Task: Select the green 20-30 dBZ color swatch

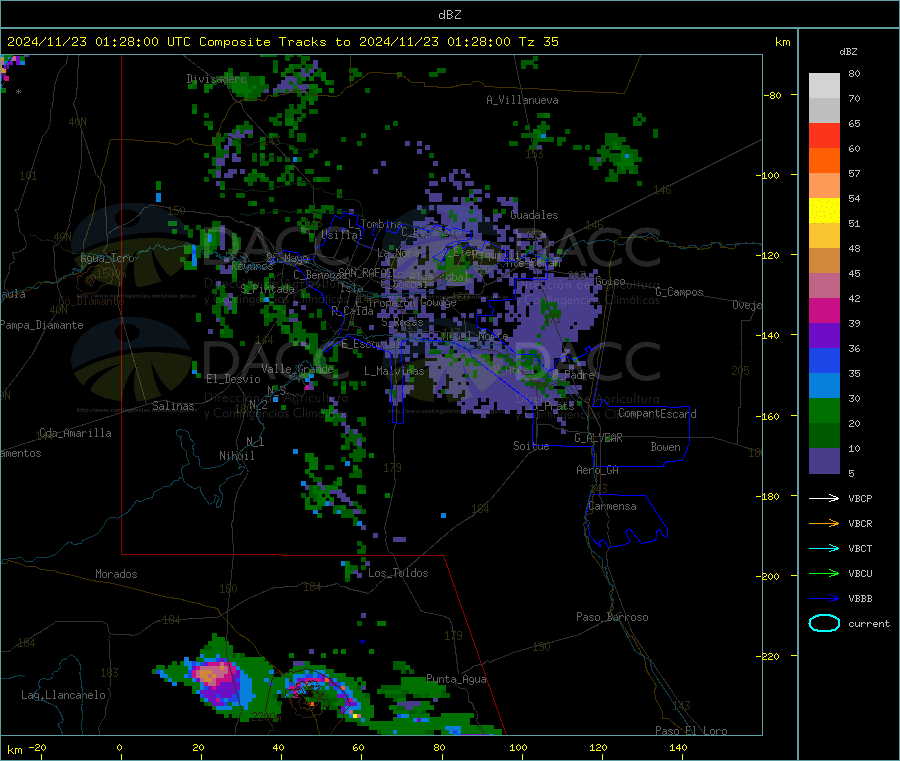Action: [824, 411]
